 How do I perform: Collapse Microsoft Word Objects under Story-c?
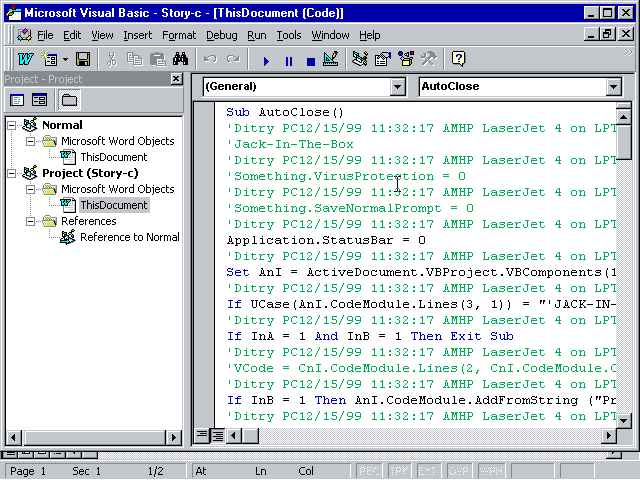pos(30,189)
